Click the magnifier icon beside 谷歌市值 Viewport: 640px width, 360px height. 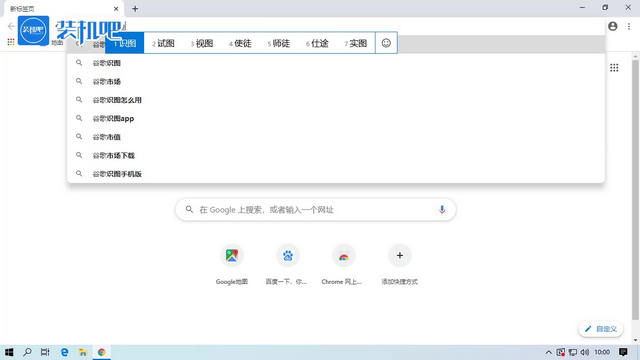[79, 136]
